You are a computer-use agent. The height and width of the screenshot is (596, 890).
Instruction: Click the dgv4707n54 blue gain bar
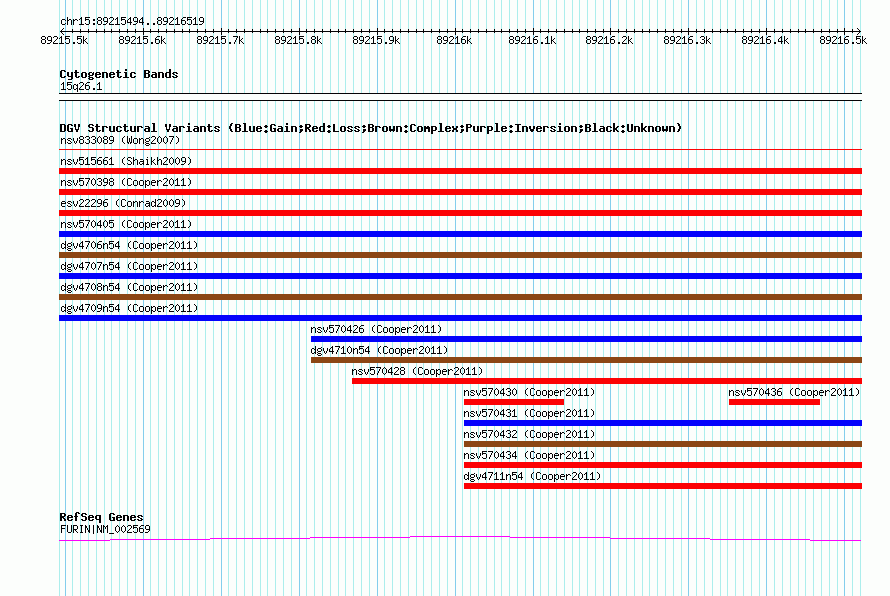(460, 276)
